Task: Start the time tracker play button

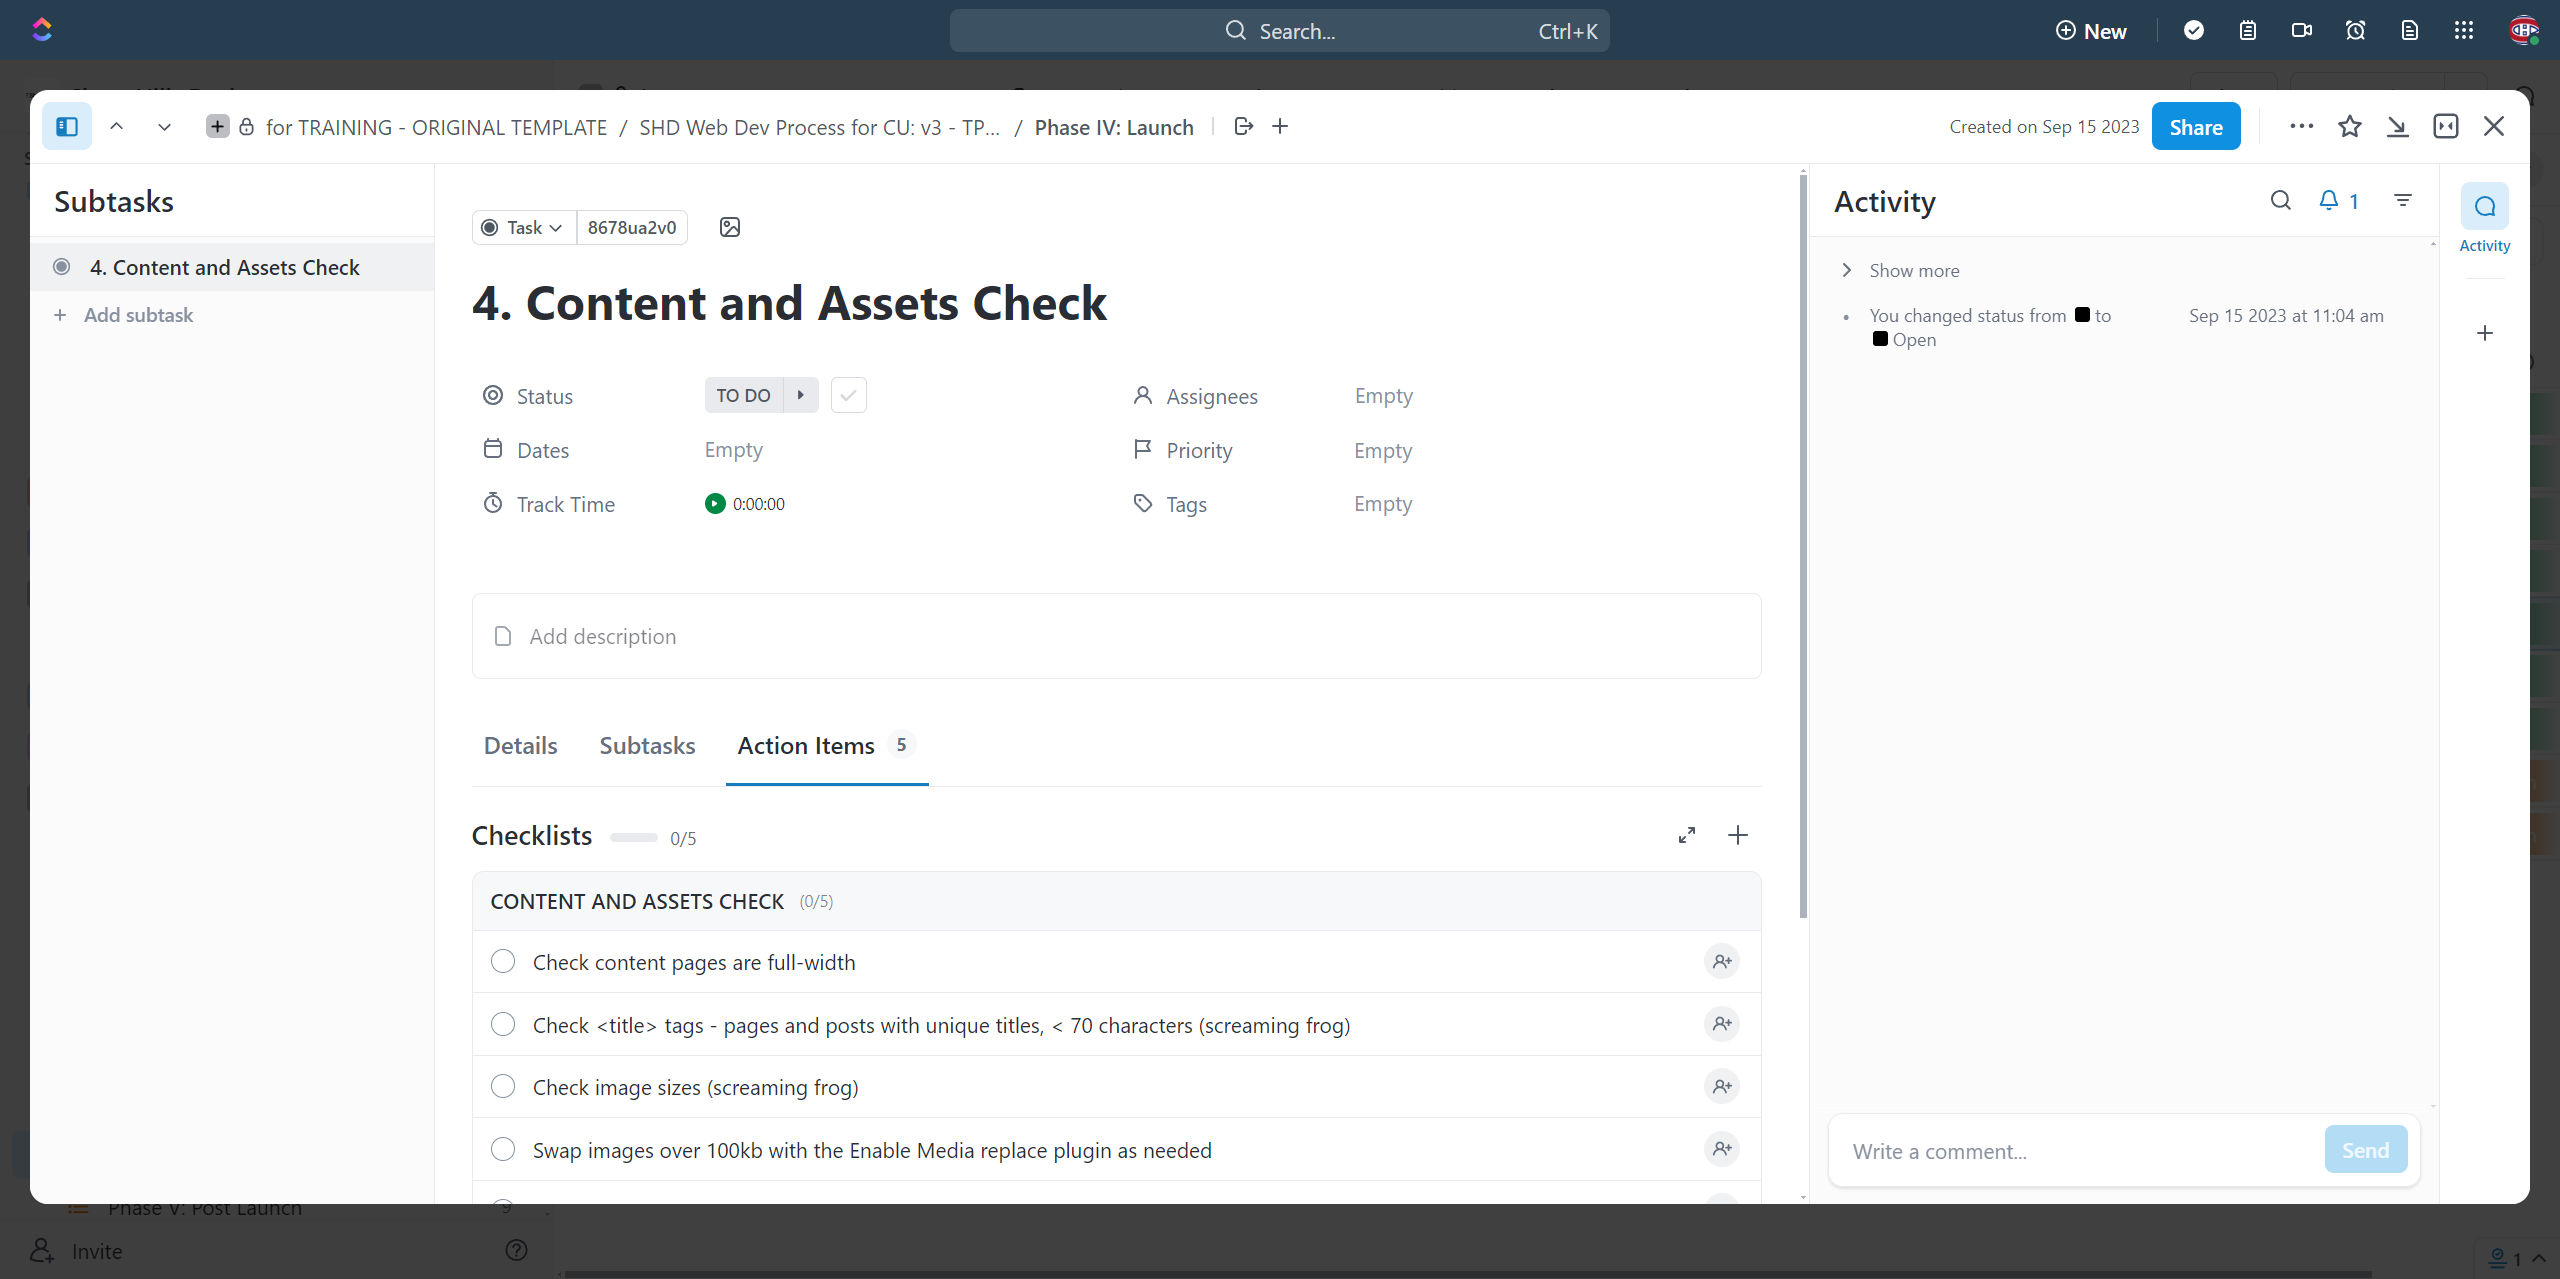Action: pyautogui.click(x=714, y=504)
